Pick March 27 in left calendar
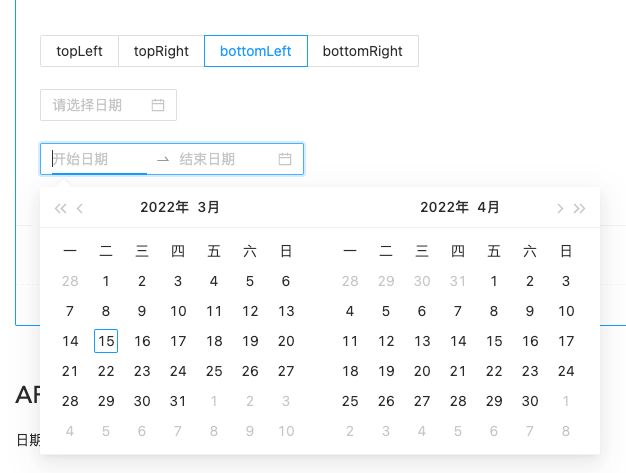 (x=286, y=371)
